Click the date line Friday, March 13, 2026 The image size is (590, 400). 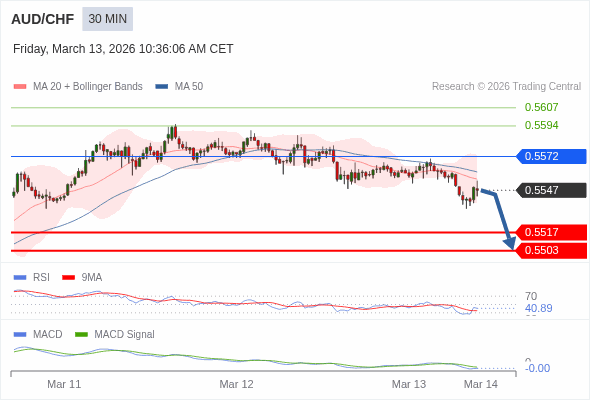click(123, 49)
